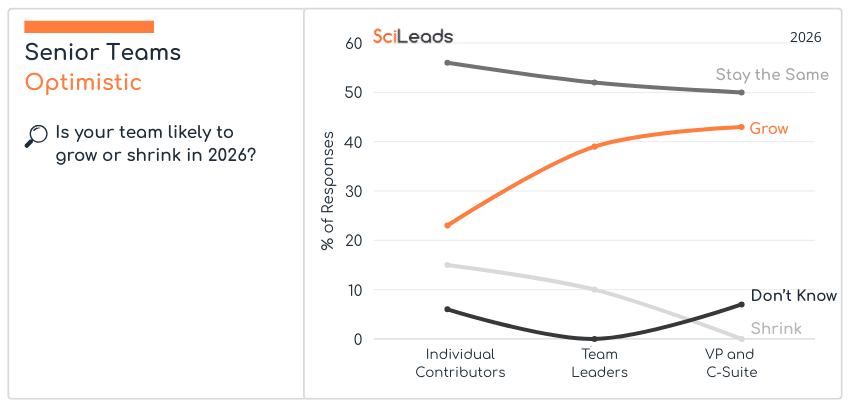Select the orange "Optimistic" subtitle
The image size is (850, 417).
tap(84, 82)
